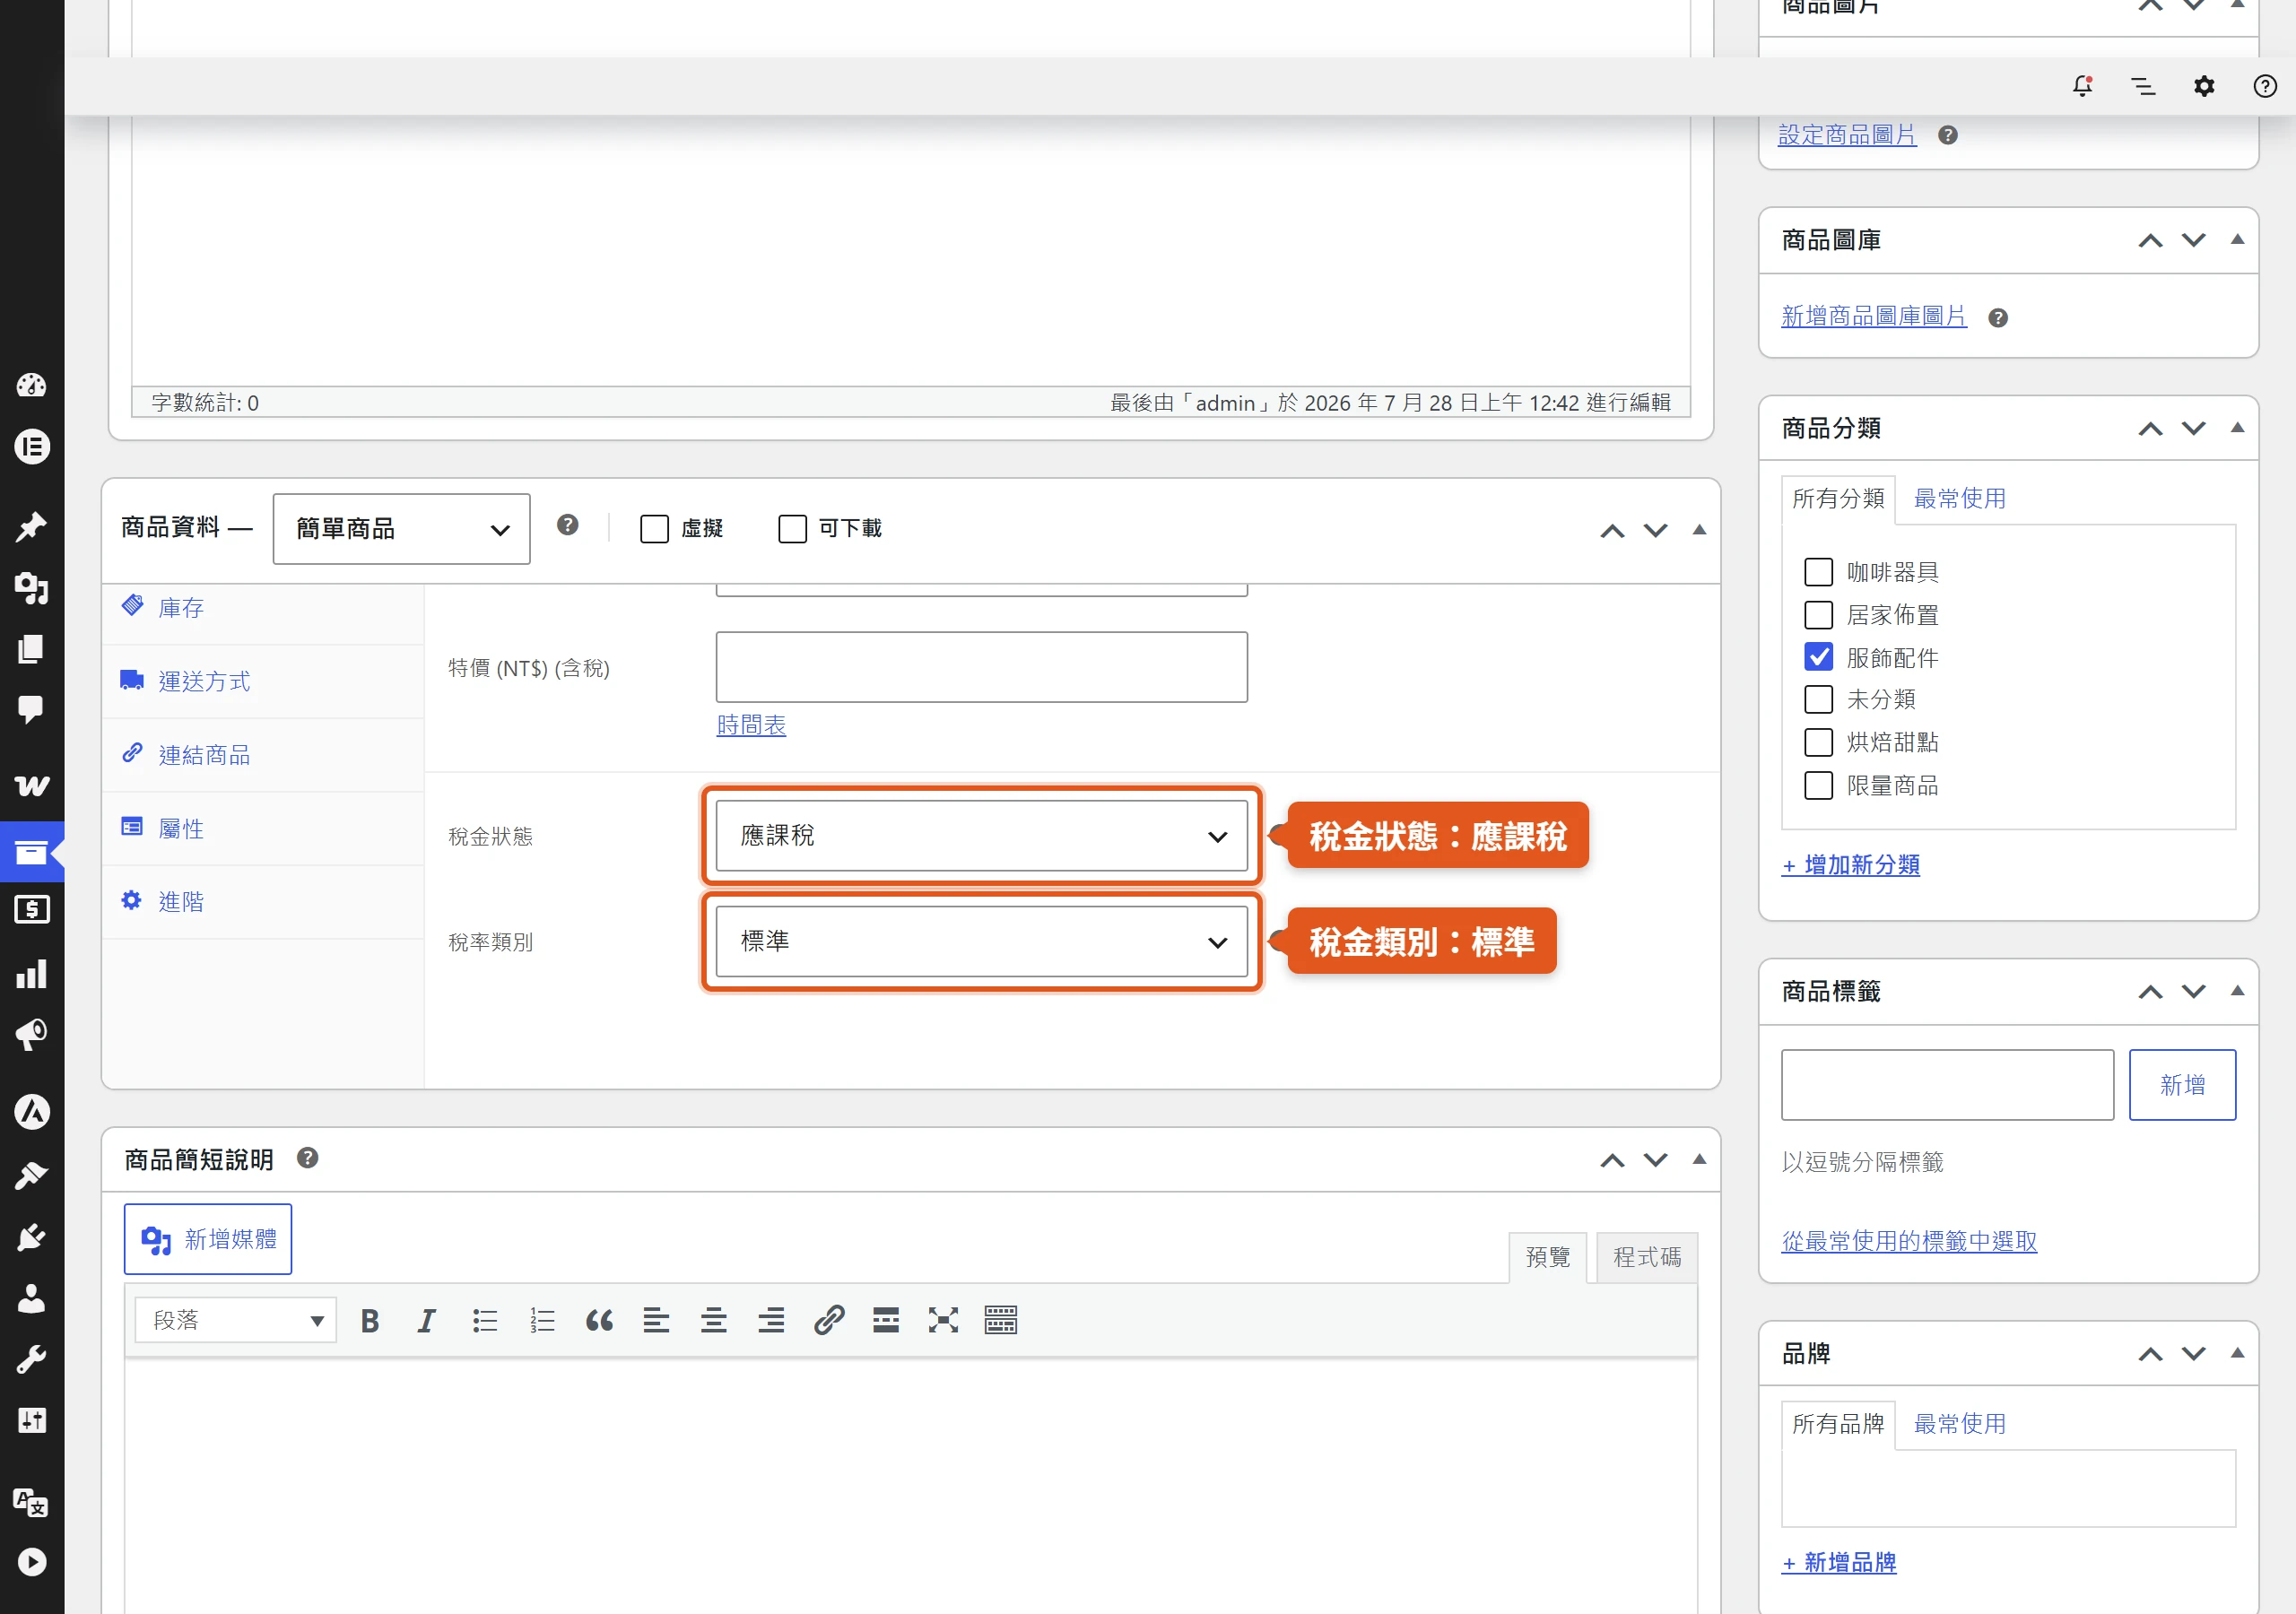2296x1614 pixels.
Task: Open Marketing megaphone icon in sidebar
Action: [32, 1035]
